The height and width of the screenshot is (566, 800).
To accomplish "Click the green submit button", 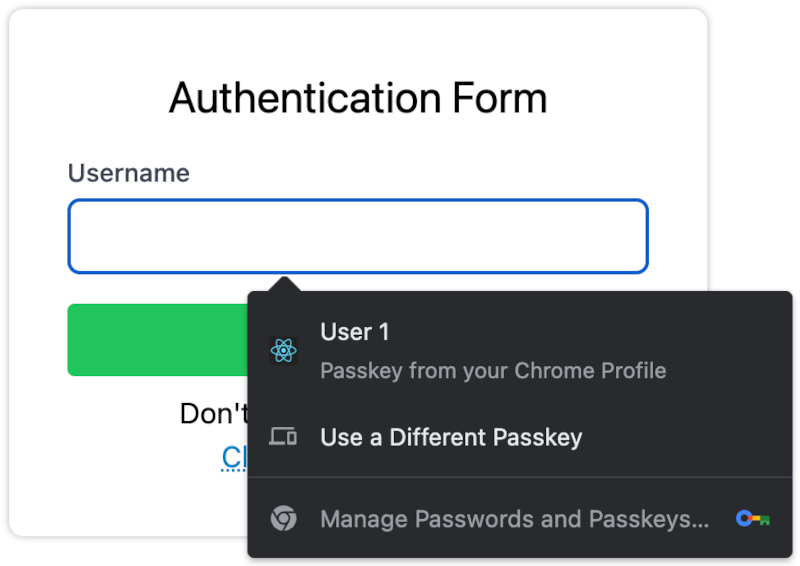I will pyautogui.click(x=158, y=340).
